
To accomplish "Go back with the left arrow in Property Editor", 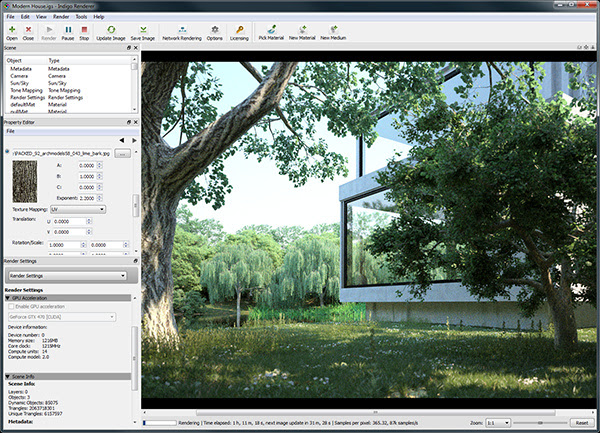I will point(122,140).
